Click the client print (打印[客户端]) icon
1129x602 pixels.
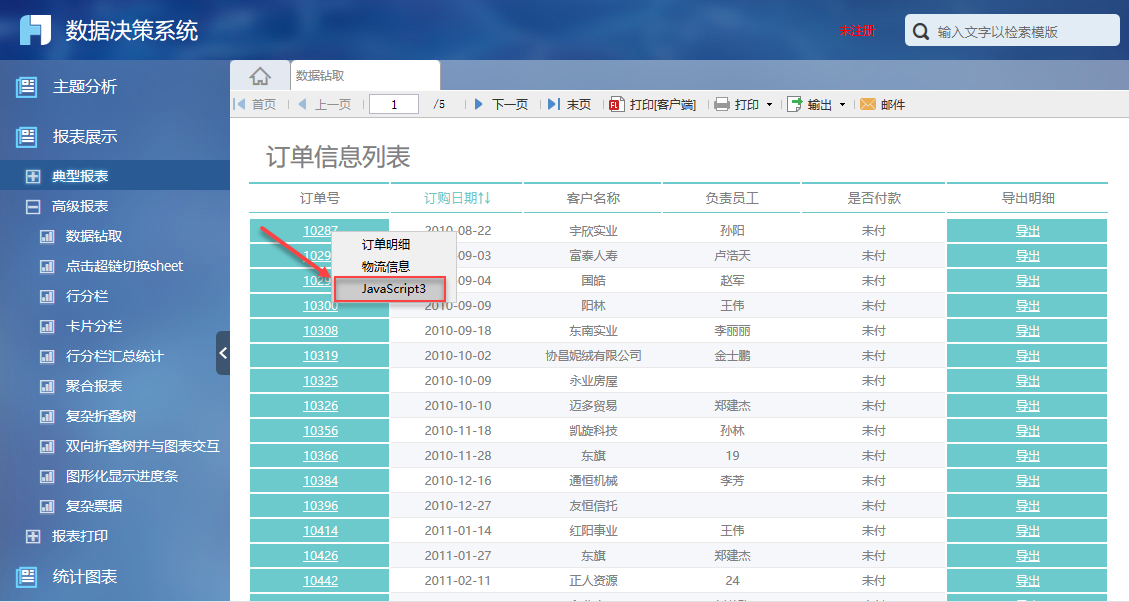[x=616, y=104]
